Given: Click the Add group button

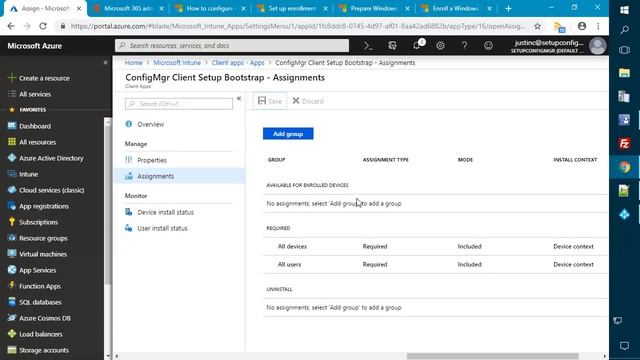Looking at the screenshot, I should point(288,133).
